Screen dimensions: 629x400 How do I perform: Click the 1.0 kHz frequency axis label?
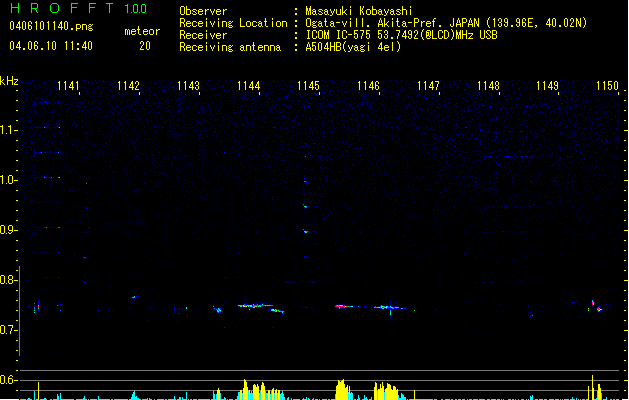pos(9,180)
